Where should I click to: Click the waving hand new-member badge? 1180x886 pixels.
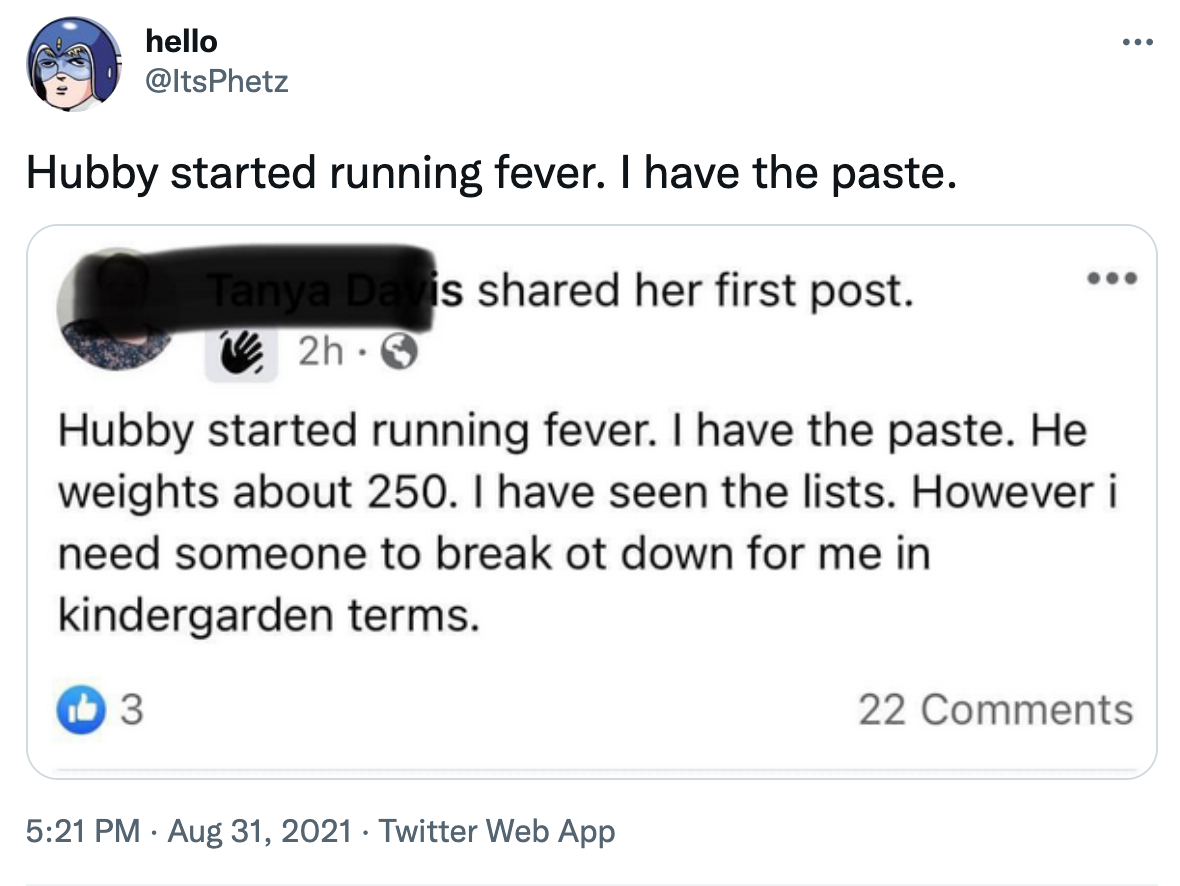coord(240,353)
